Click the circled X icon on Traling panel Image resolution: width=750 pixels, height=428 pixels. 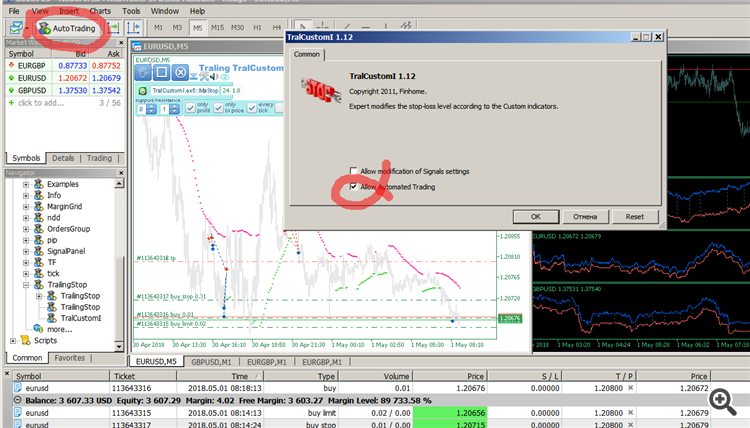(180, 72)
